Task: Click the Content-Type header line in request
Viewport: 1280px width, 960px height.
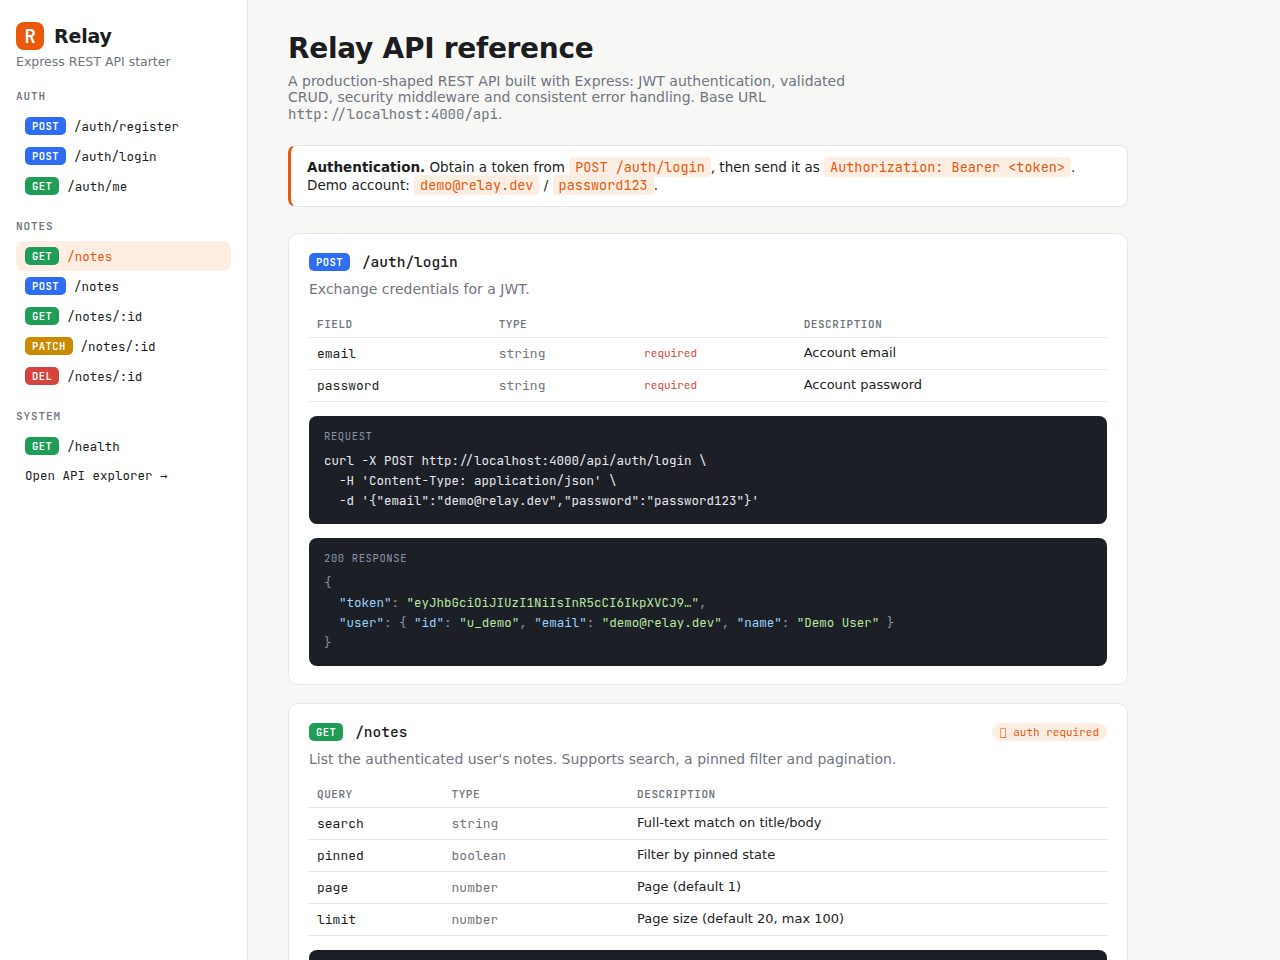Action: (x=478, y=481)
